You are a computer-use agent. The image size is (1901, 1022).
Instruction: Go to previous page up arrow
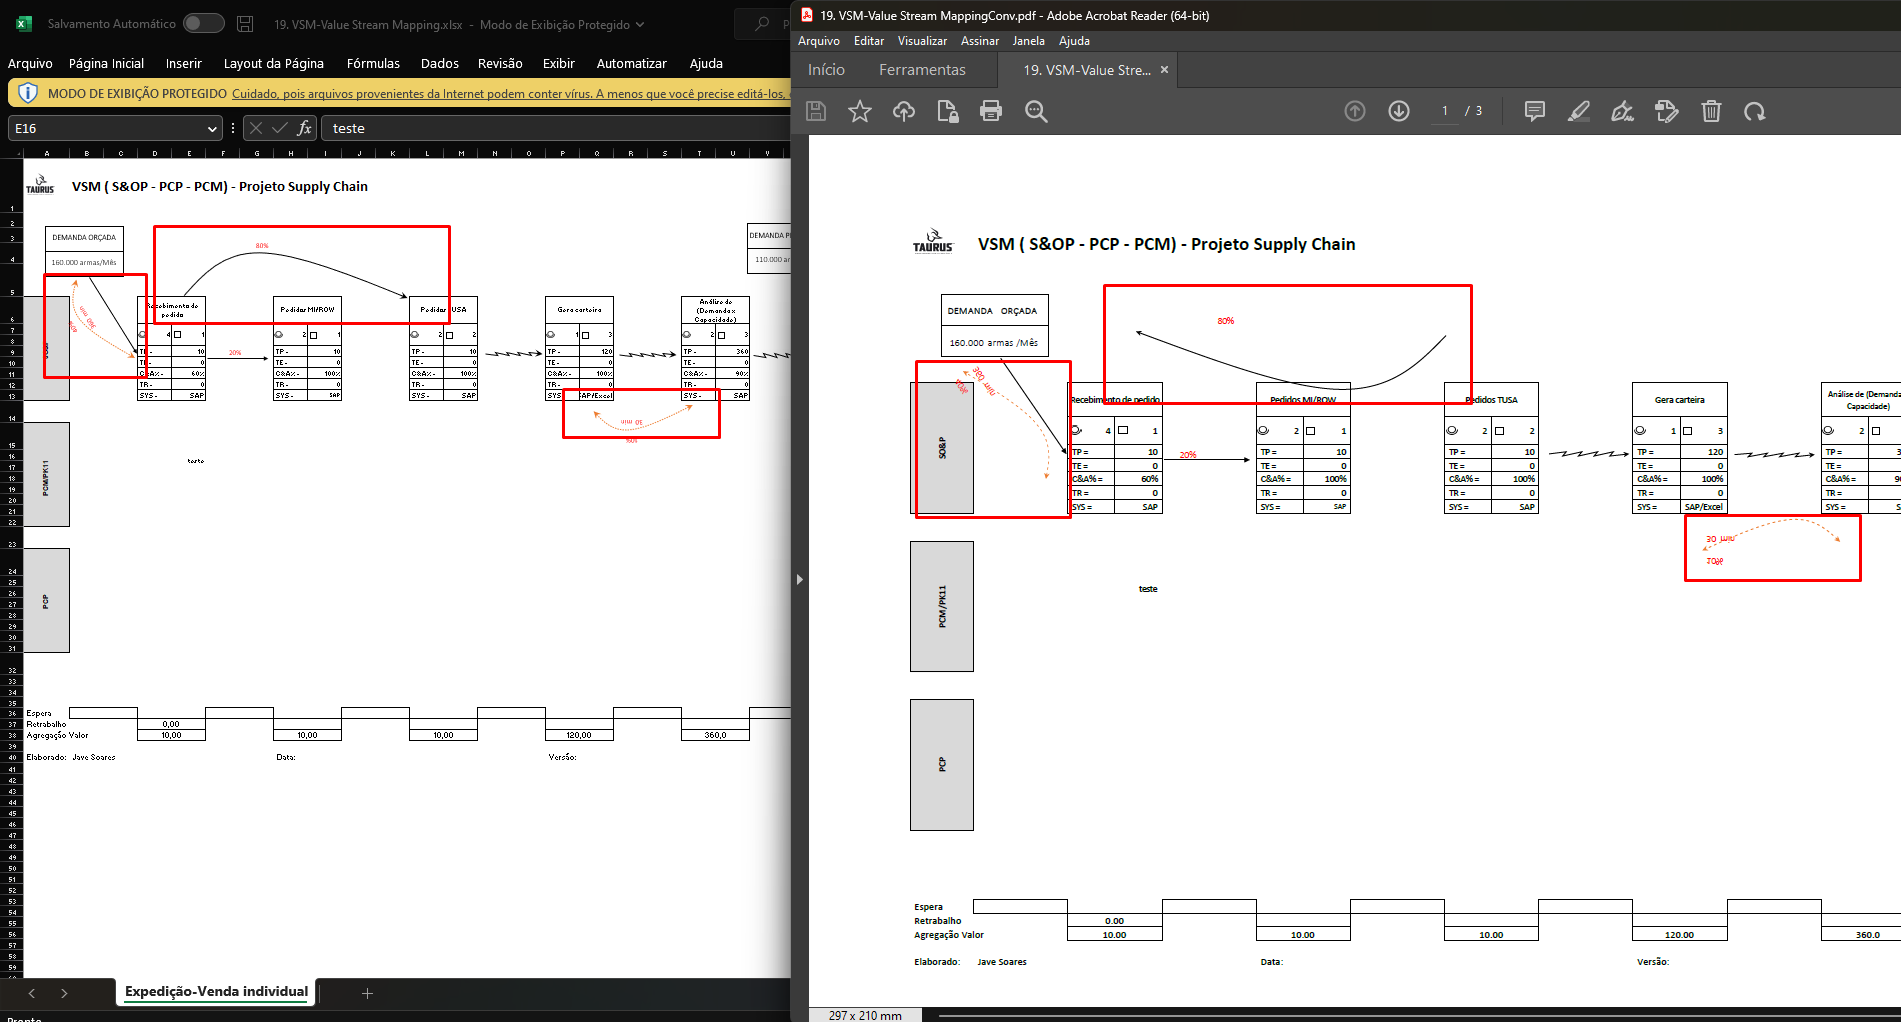click(x=1355, y=111)
